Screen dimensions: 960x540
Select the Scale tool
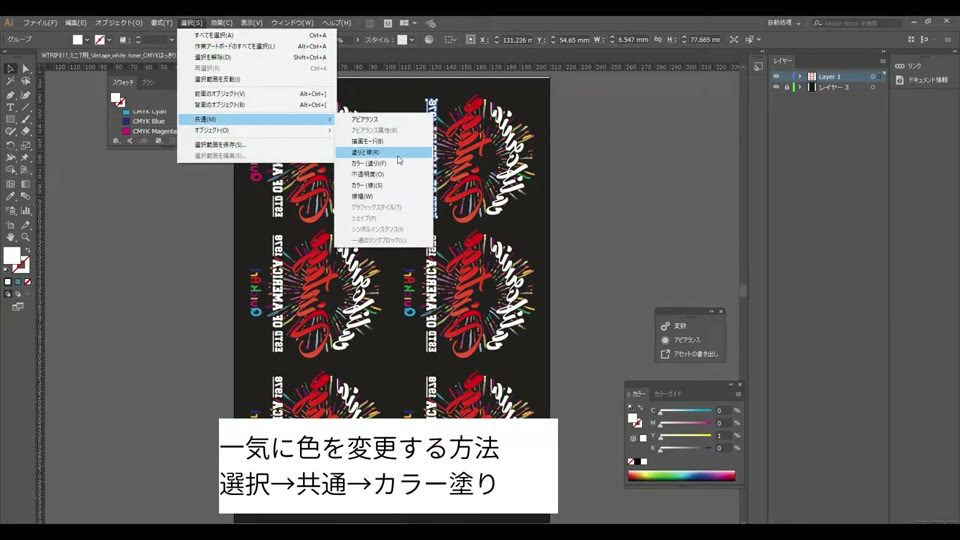click(x=26, y=146)
